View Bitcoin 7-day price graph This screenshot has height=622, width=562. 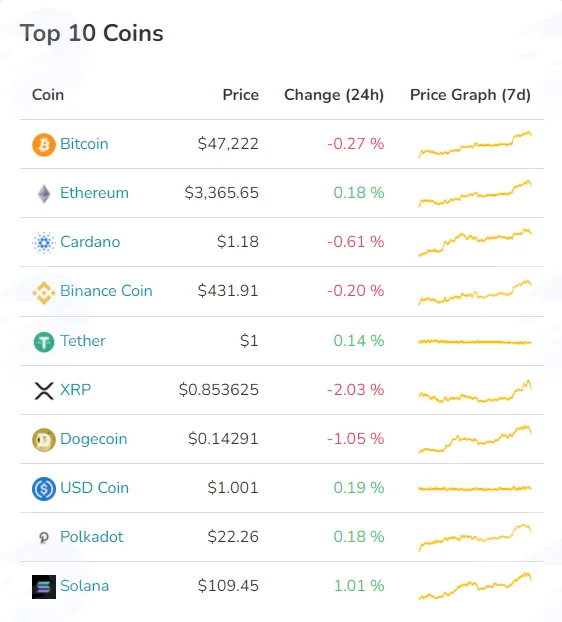(475, 144)
